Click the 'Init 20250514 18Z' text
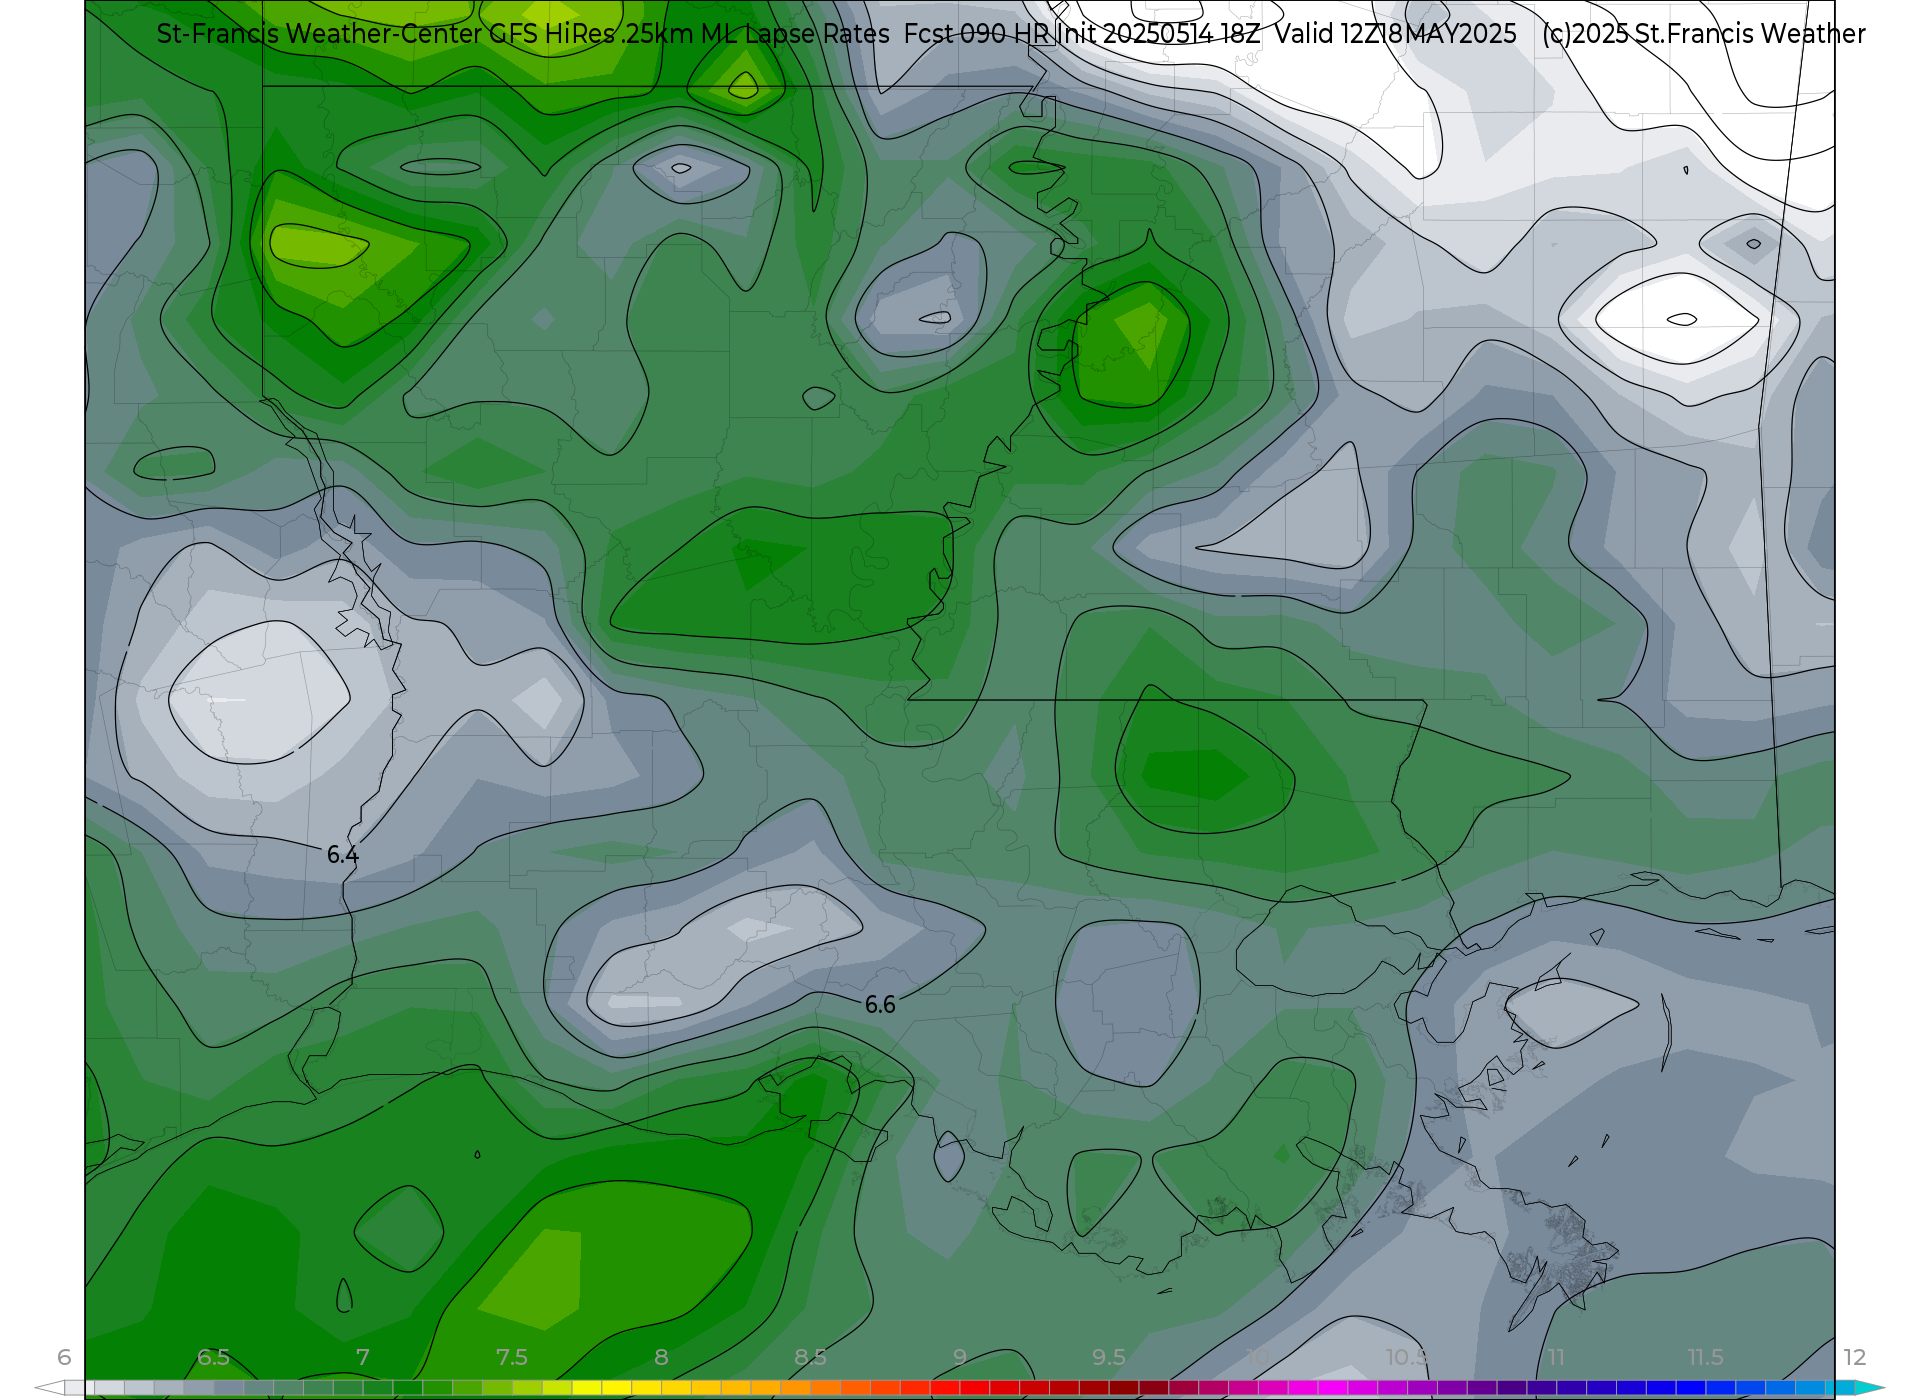Image resolution: width=1920 pixels, height=1400 pixels. pyautogui.click(x=1158, y=34)
